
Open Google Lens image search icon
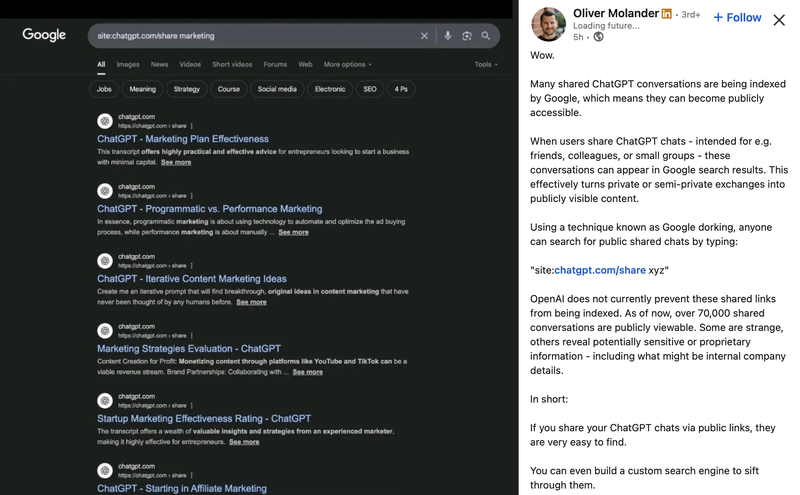click(x=467, y=36)
